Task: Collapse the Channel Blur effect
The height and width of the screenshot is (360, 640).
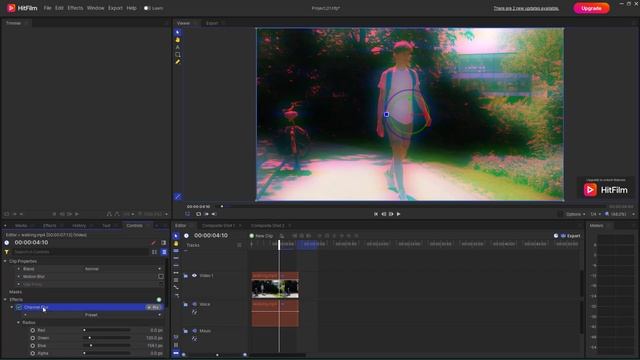Action: [x=12, y=307]
